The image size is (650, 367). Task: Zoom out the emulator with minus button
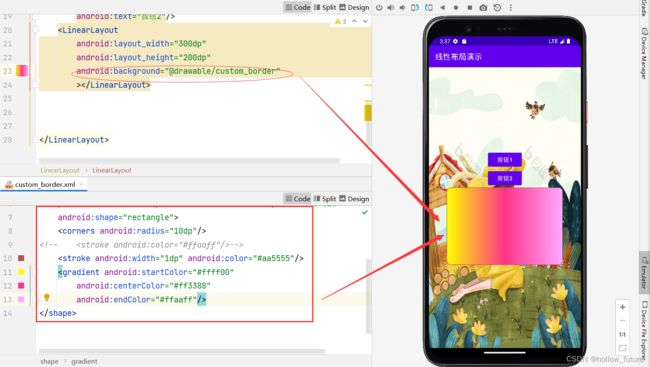pyautogui.click(x=622, y=321)
